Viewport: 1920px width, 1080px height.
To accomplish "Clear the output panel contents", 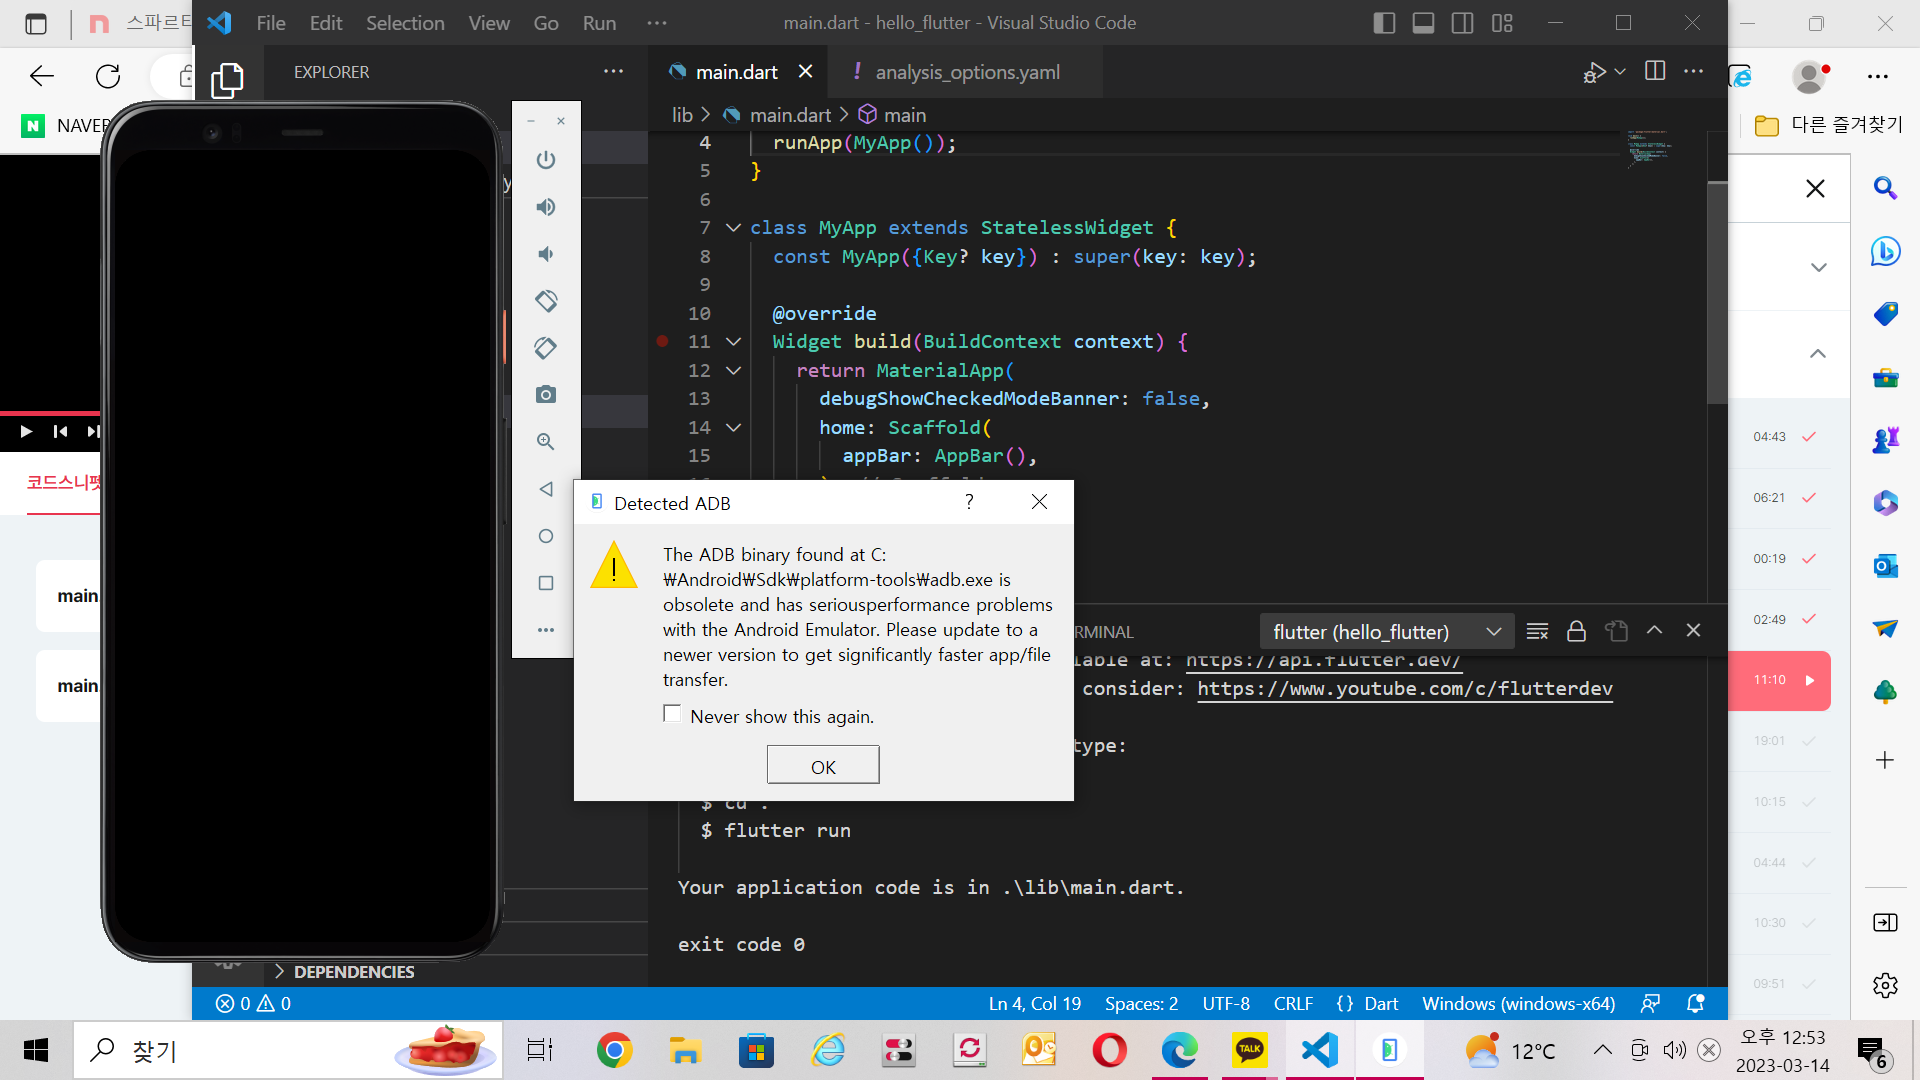I will (x=1538, y=631).
